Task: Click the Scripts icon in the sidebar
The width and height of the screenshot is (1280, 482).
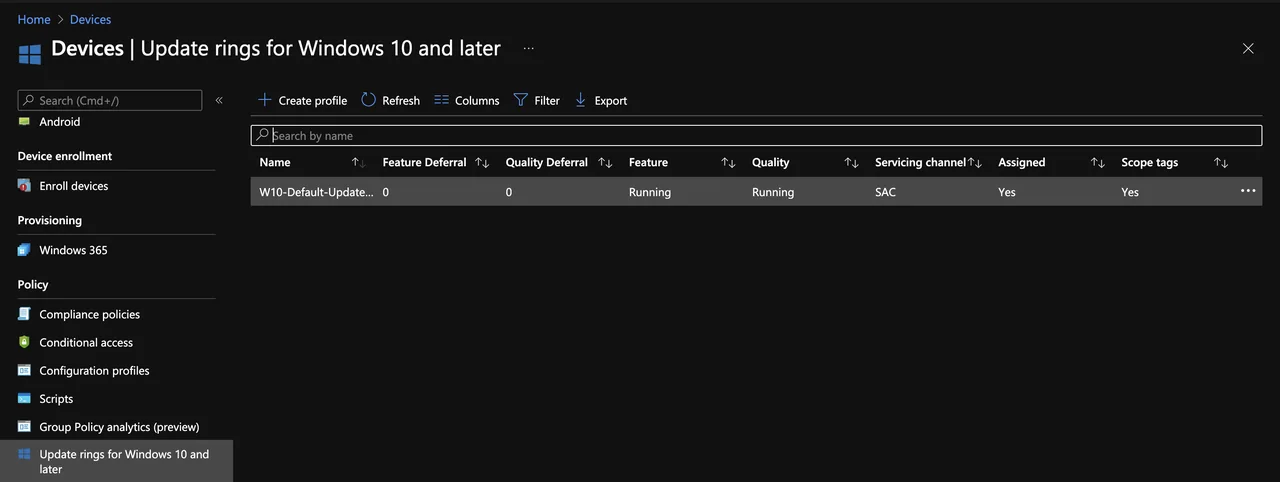Action: pos(24,398)
